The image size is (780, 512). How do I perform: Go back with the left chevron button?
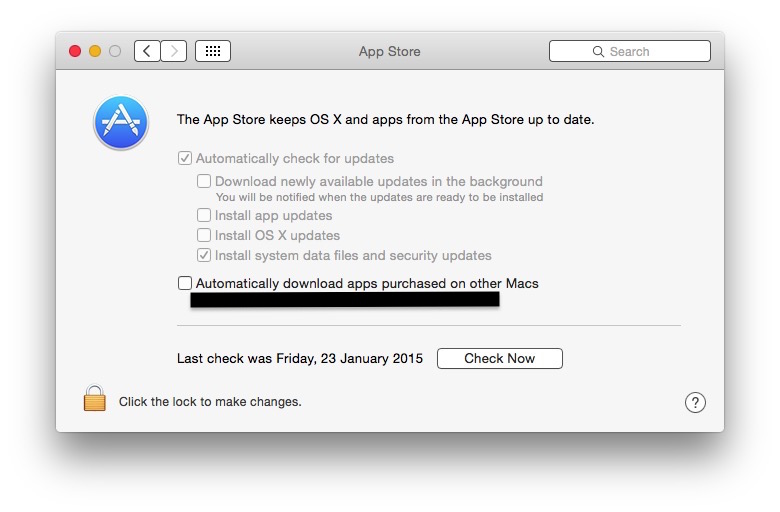pyautogui.click(x=147, y=51)
